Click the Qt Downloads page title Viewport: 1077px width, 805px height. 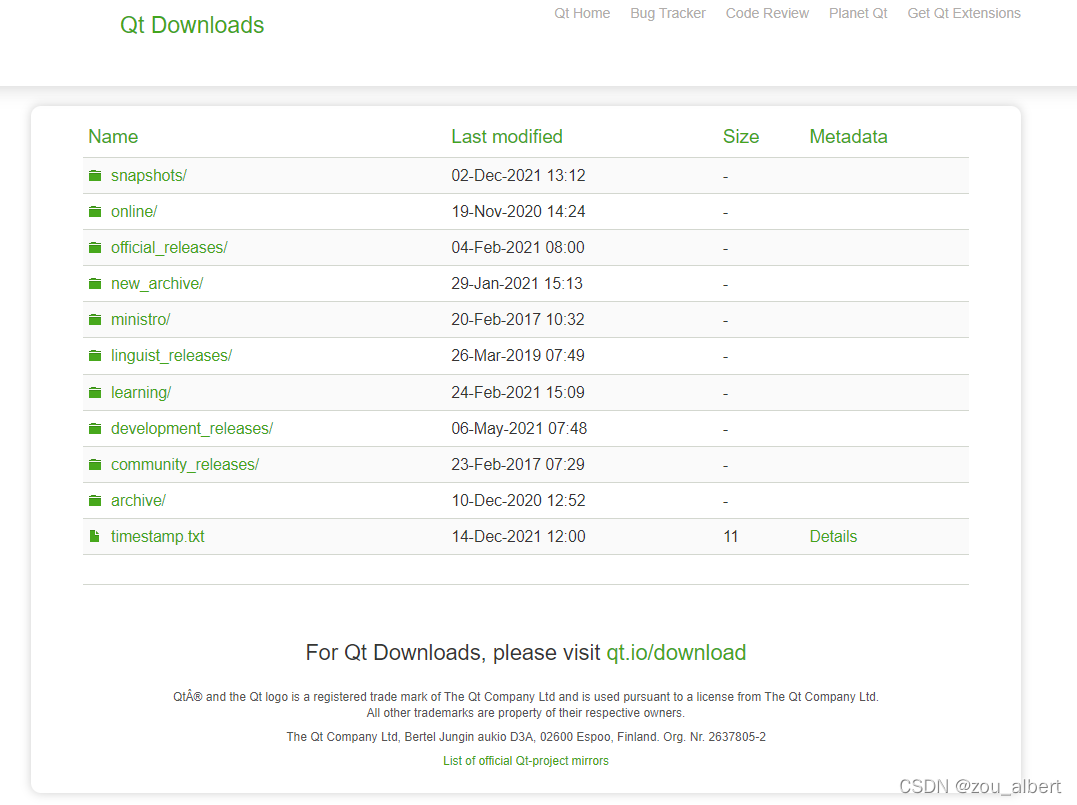tap(192, 25)
